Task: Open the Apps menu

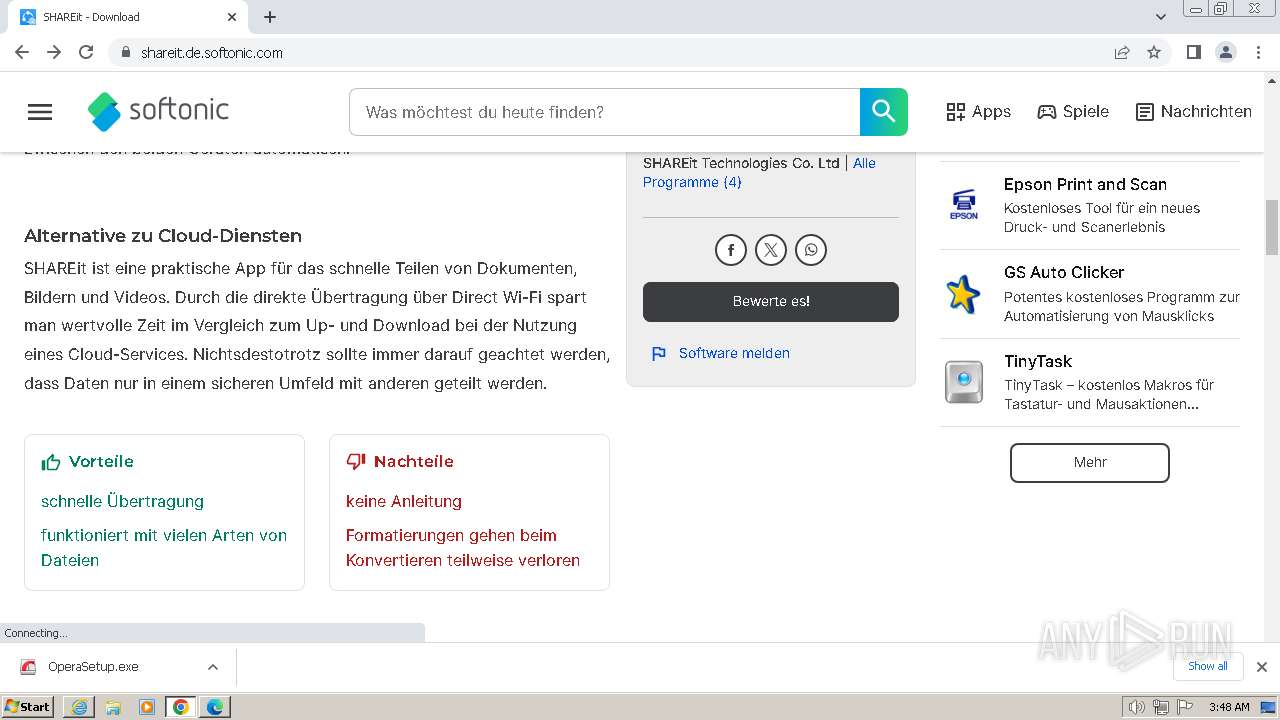Action: (978, 112)
